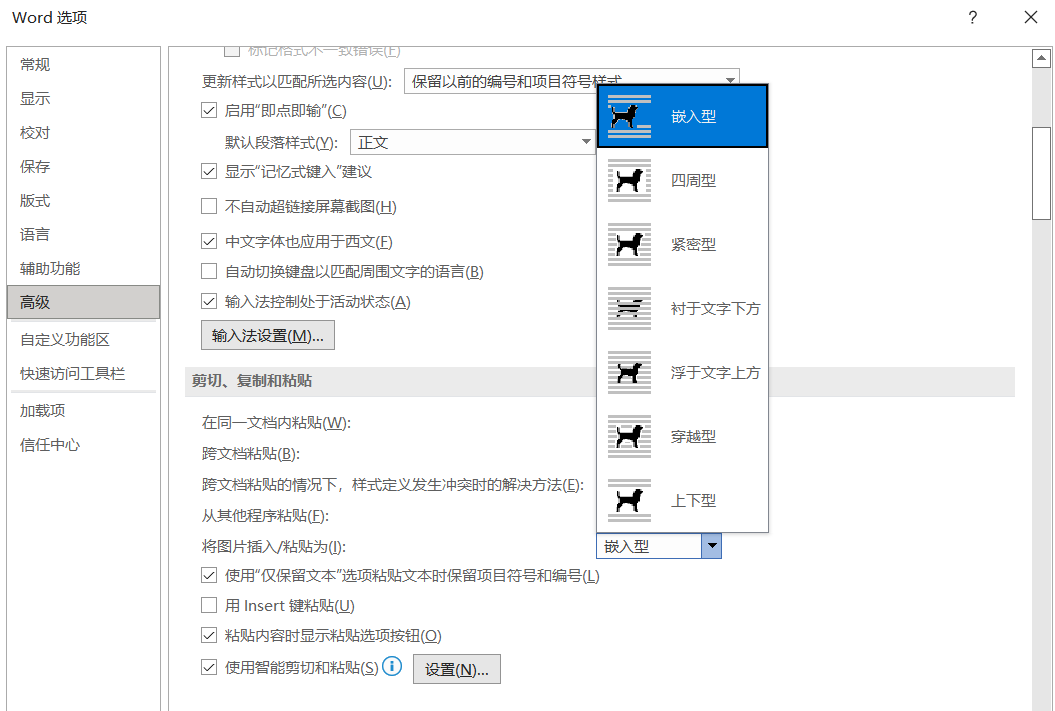
Task: Toggle 显示"记忆式键入"建议 checkbox
Action: [209, 172]
